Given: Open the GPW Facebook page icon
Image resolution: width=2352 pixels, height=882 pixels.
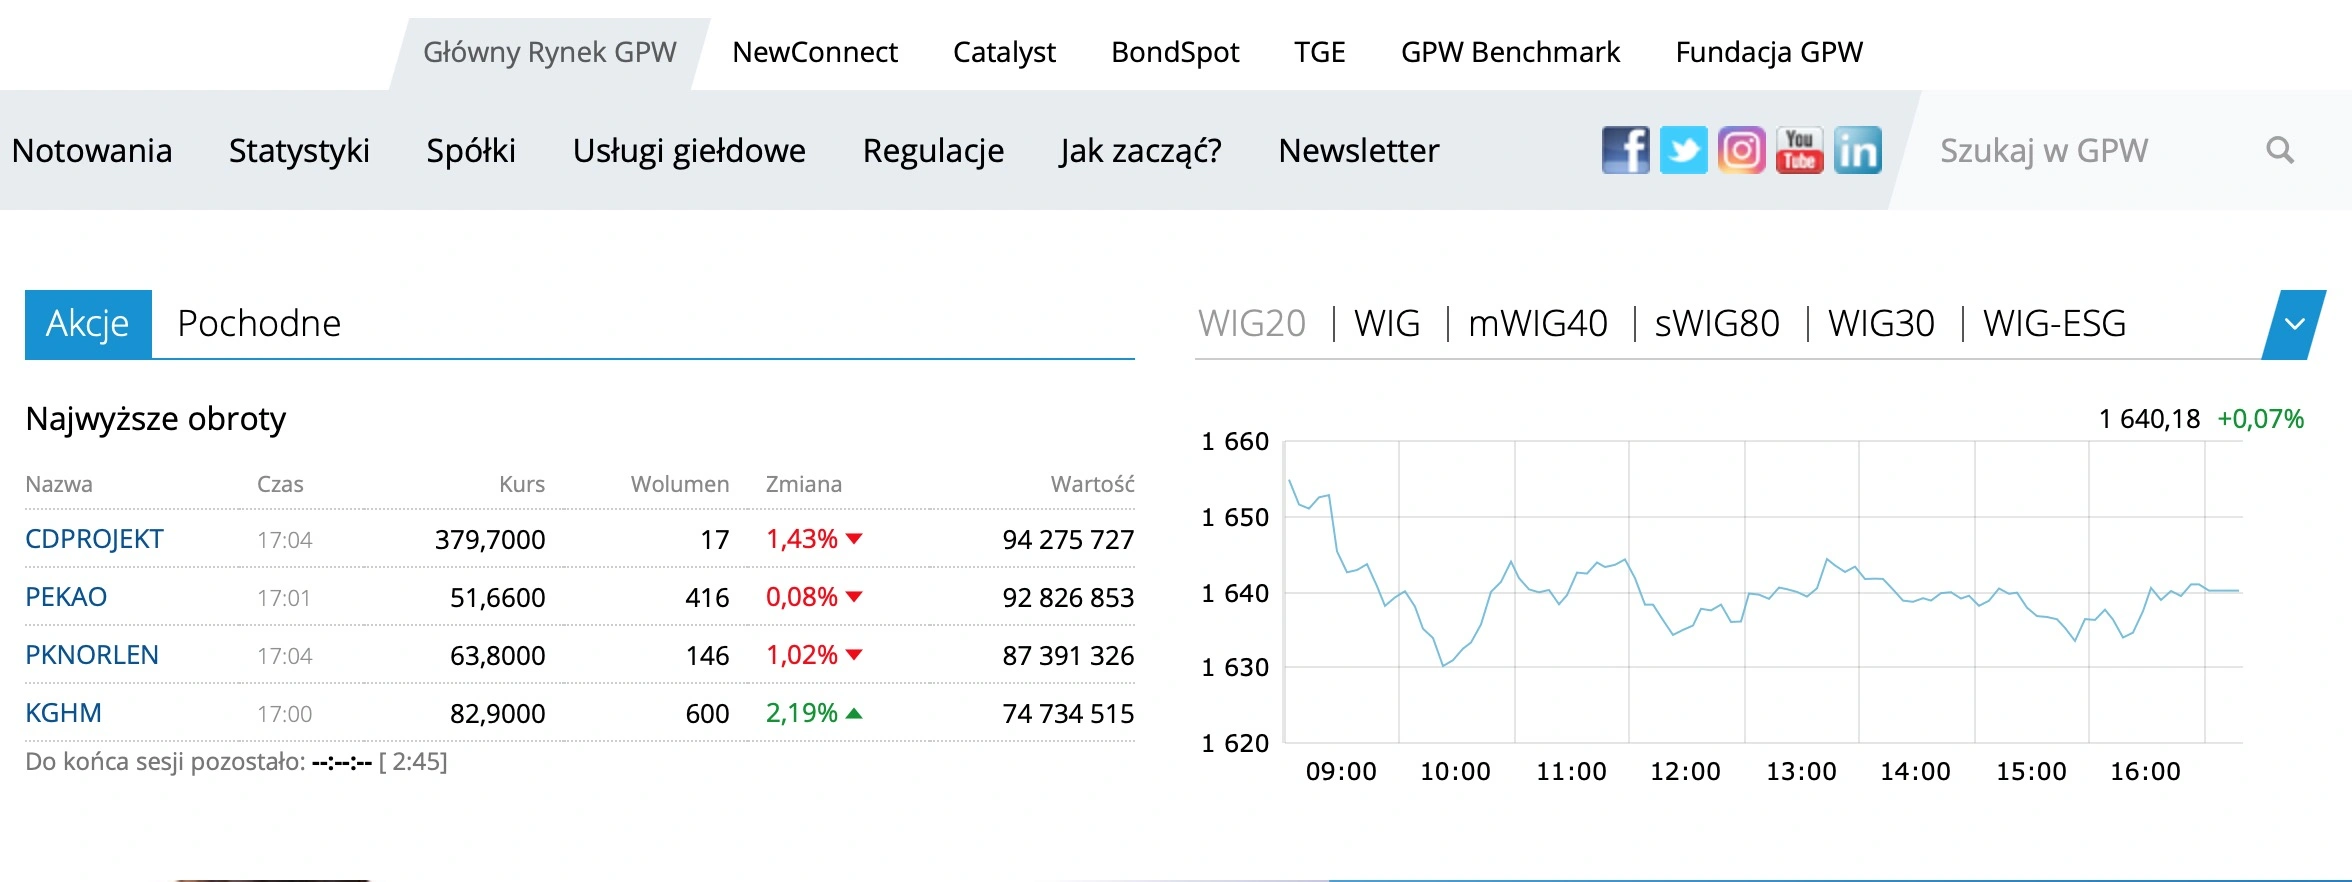Looking at the screenshot, I should click(x=1625, y=151).
